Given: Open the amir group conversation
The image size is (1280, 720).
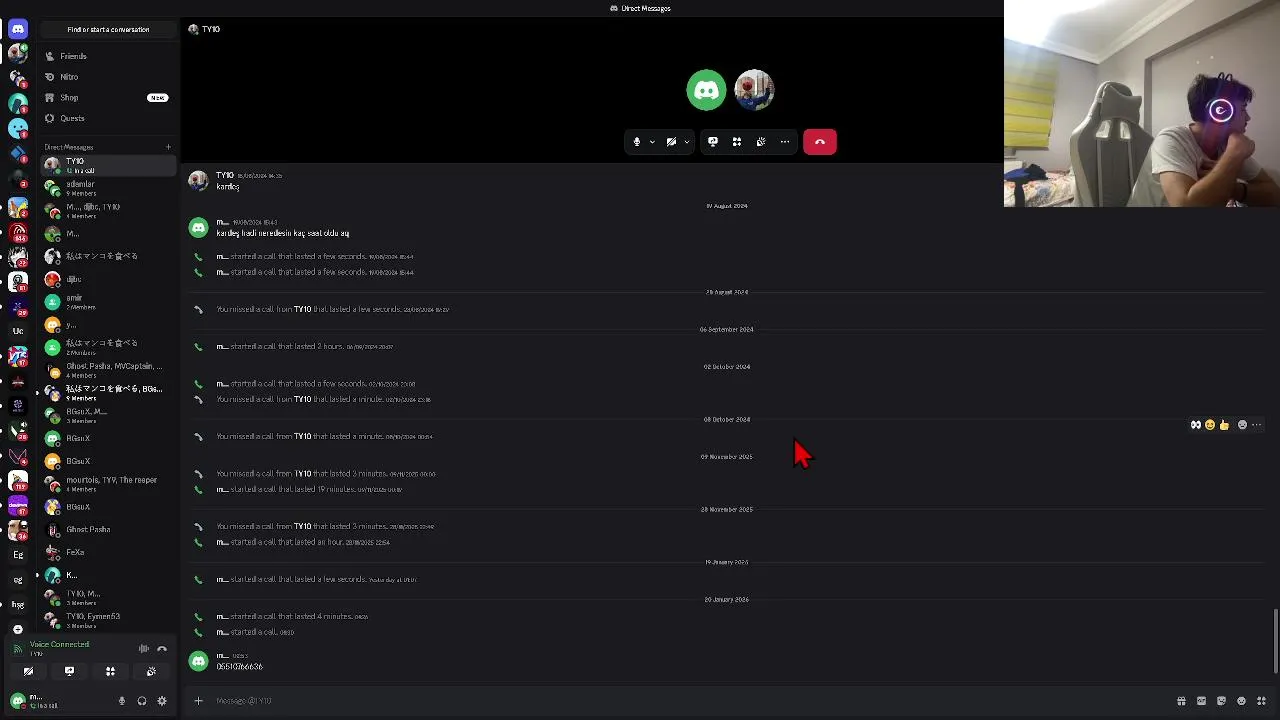Looking at the screenshot, I should 108,302.
